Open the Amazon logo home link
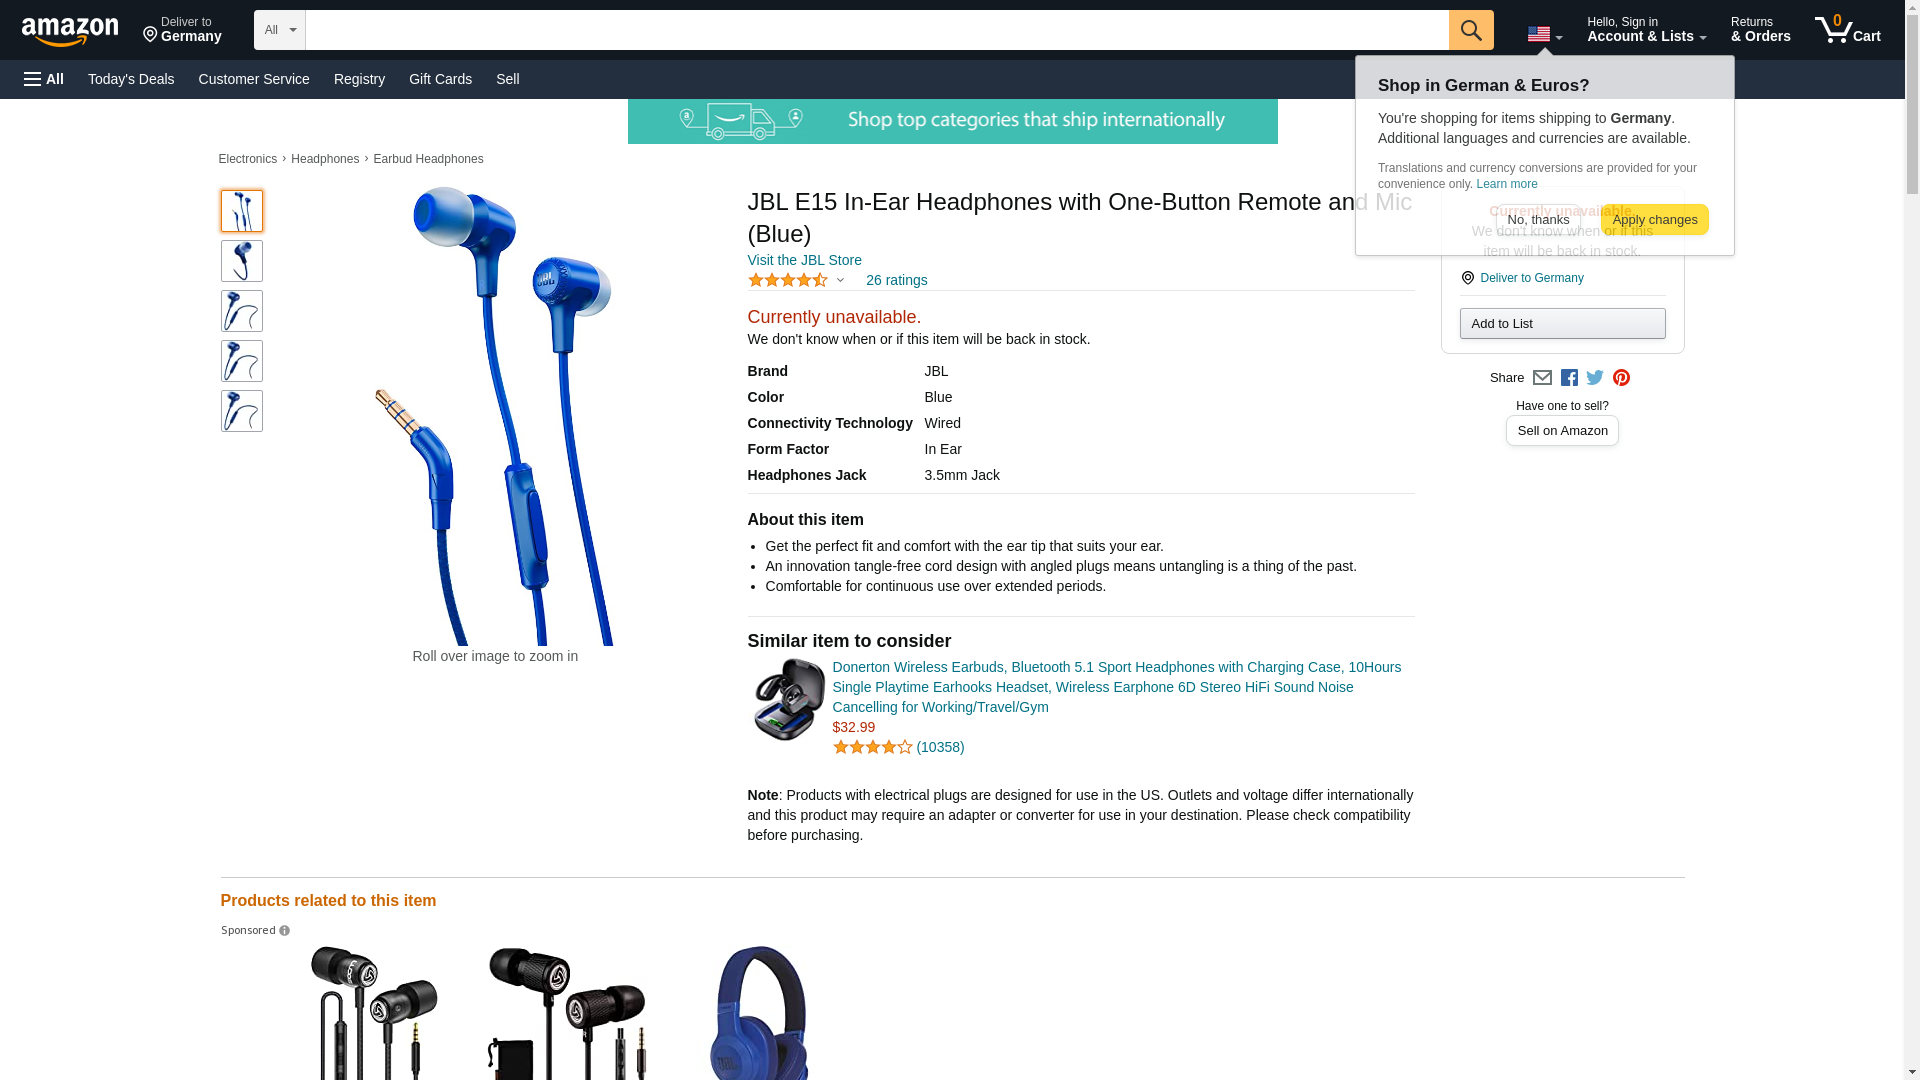 (70, 31)
